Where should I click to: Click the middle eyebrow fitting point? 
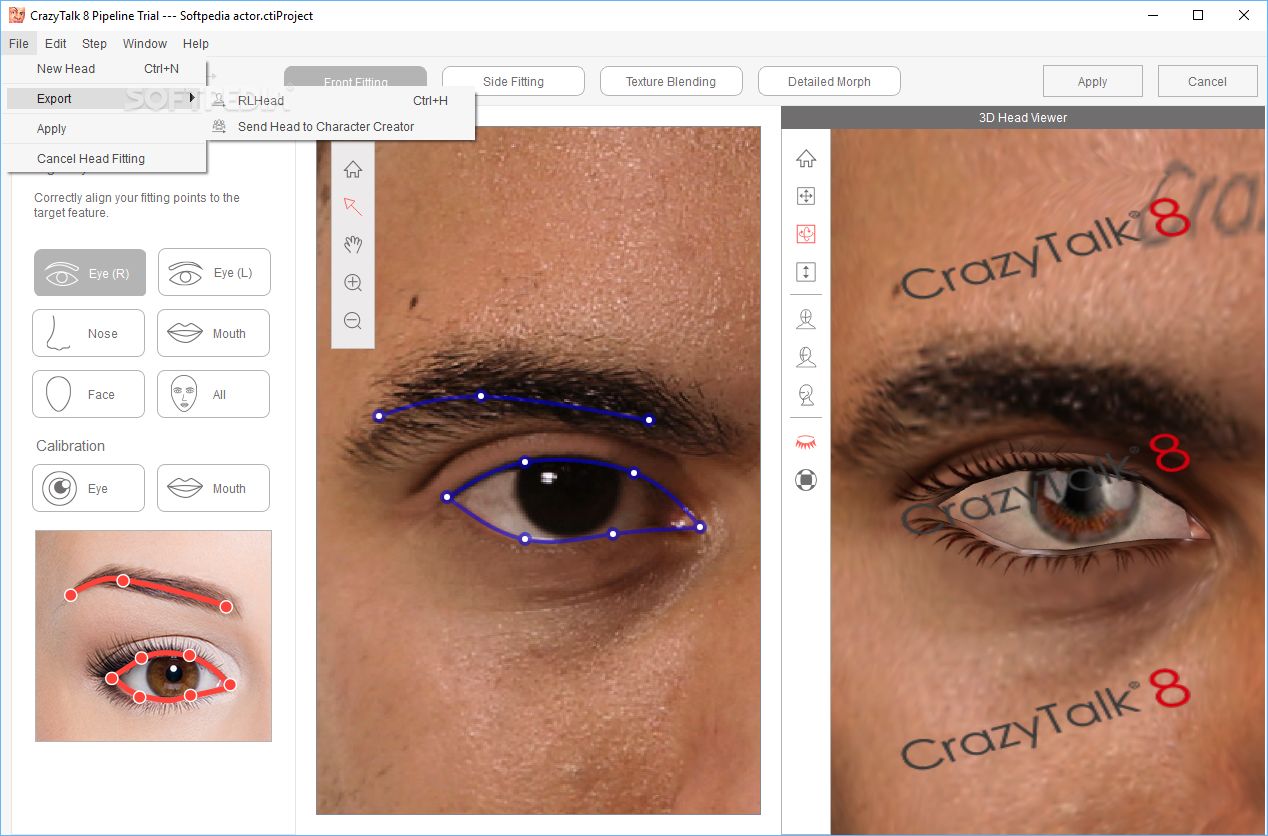click(481, 396)
